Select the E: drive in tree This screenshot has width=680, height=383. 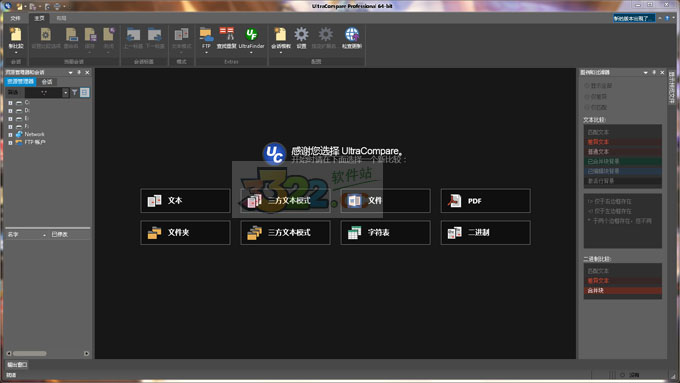[27, 118]
